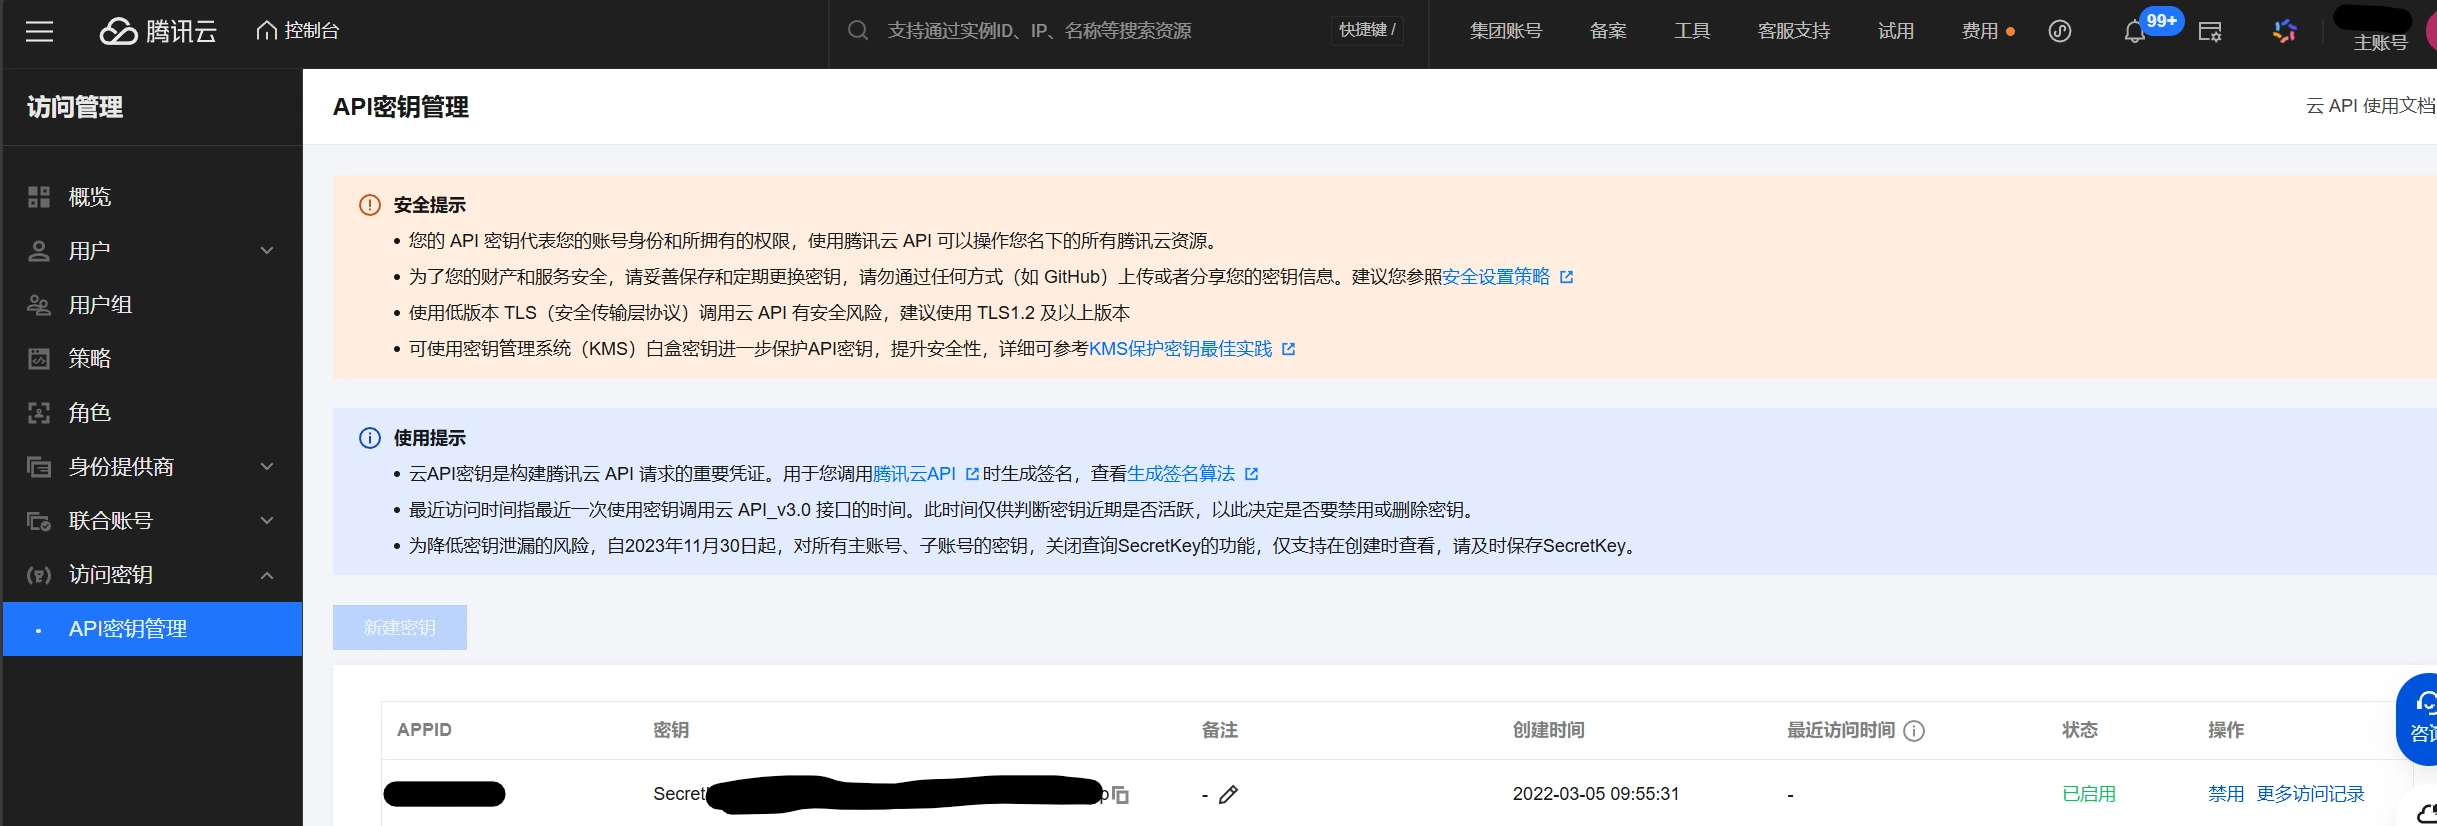Open the 试用 menu
Screen dimensions: 2437x826
click(x=1895, y=31)
